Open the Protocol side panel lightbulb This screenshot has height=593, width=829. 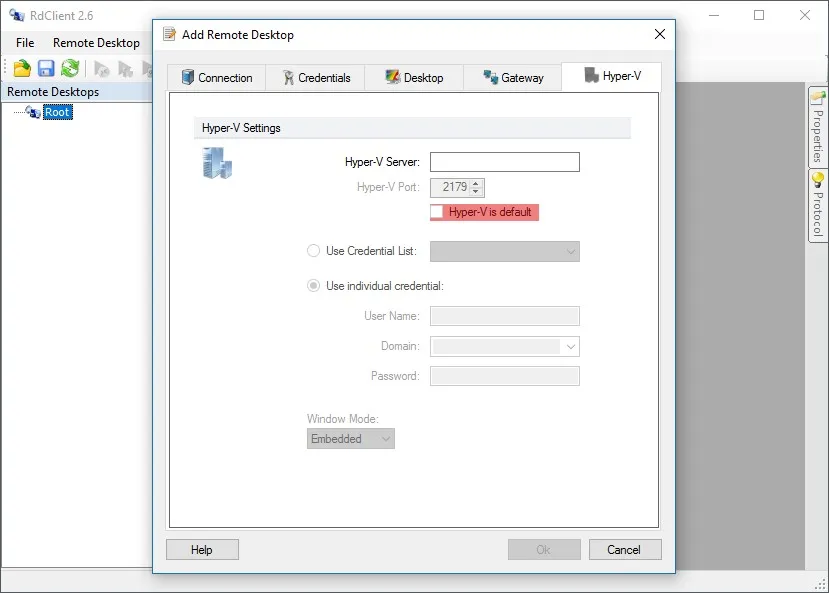[817, 179]
